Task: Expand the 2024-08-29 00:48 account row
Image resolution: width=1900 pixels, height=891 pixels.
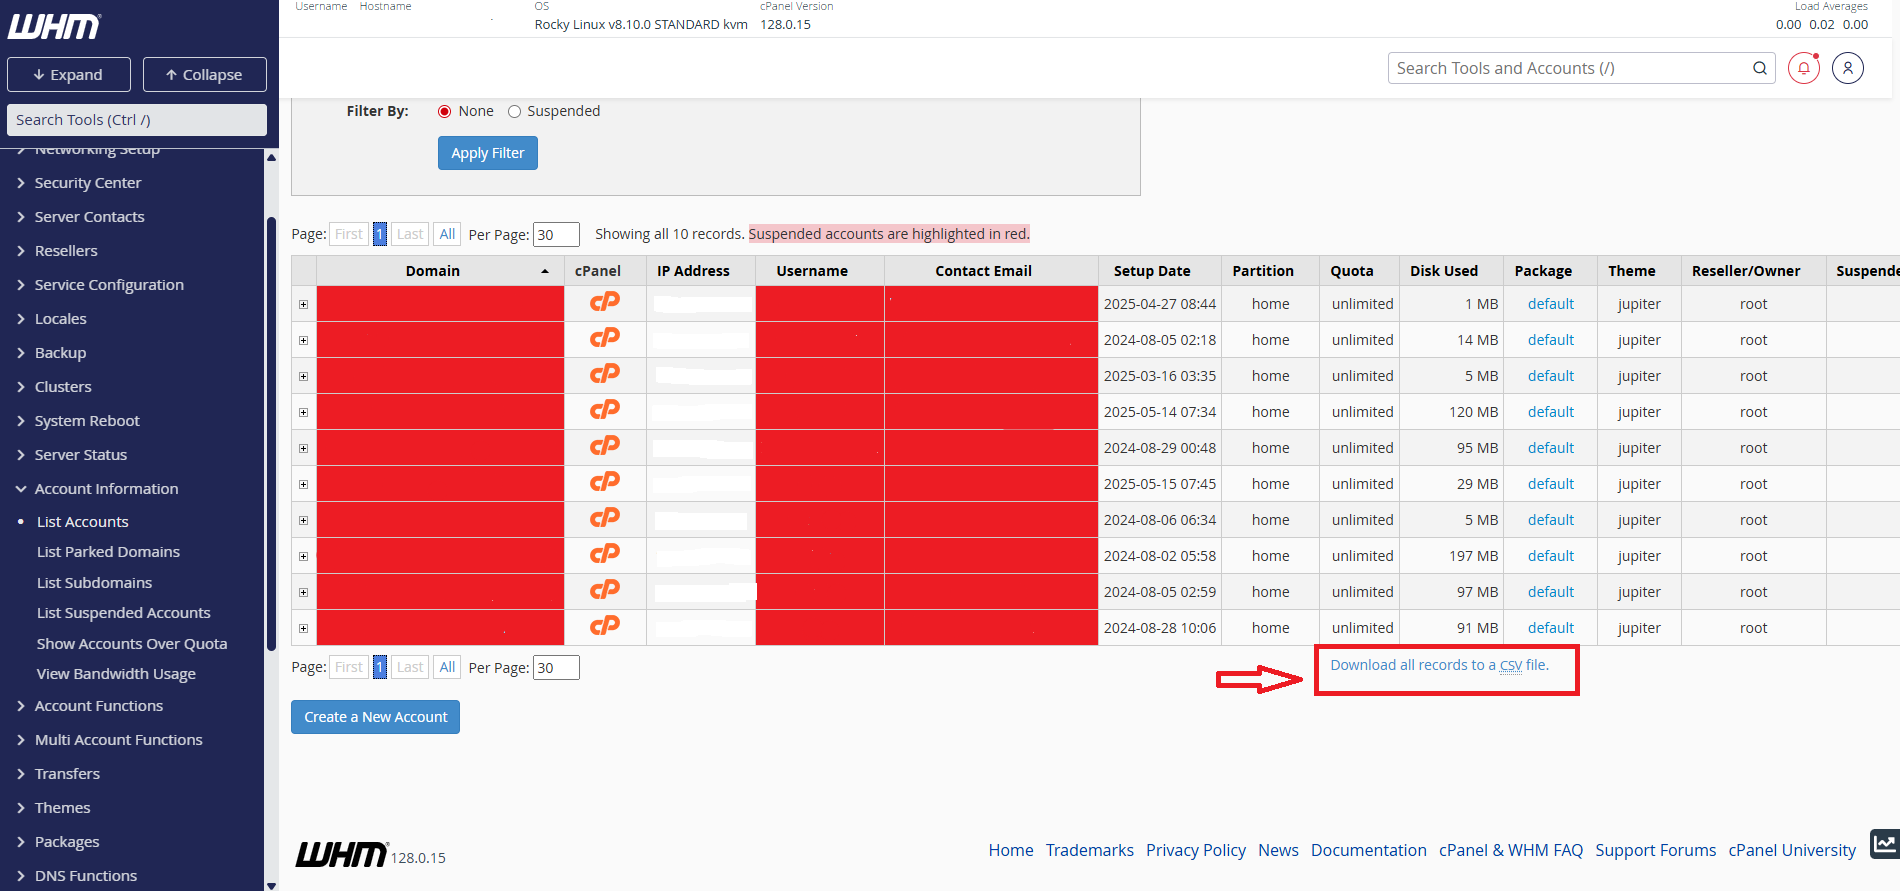Action: click(x=303, y=448)
